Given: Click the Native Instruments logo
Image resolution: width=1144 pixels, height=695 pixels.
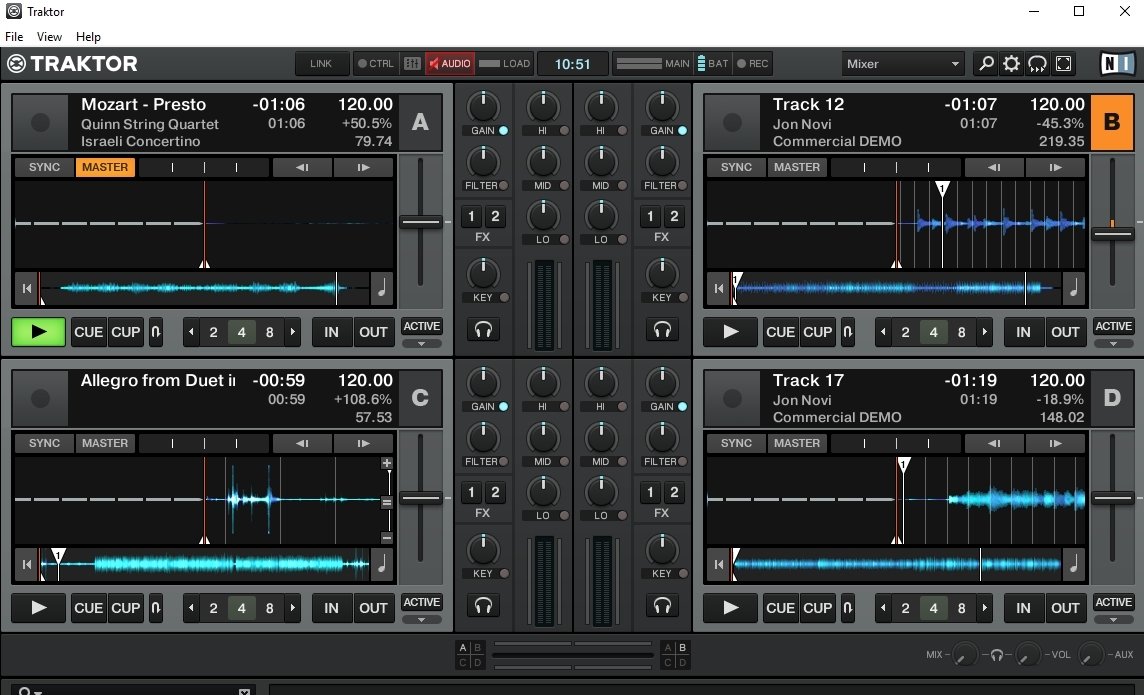Looking at the screenshot, I should click(x=1119, y=63).
